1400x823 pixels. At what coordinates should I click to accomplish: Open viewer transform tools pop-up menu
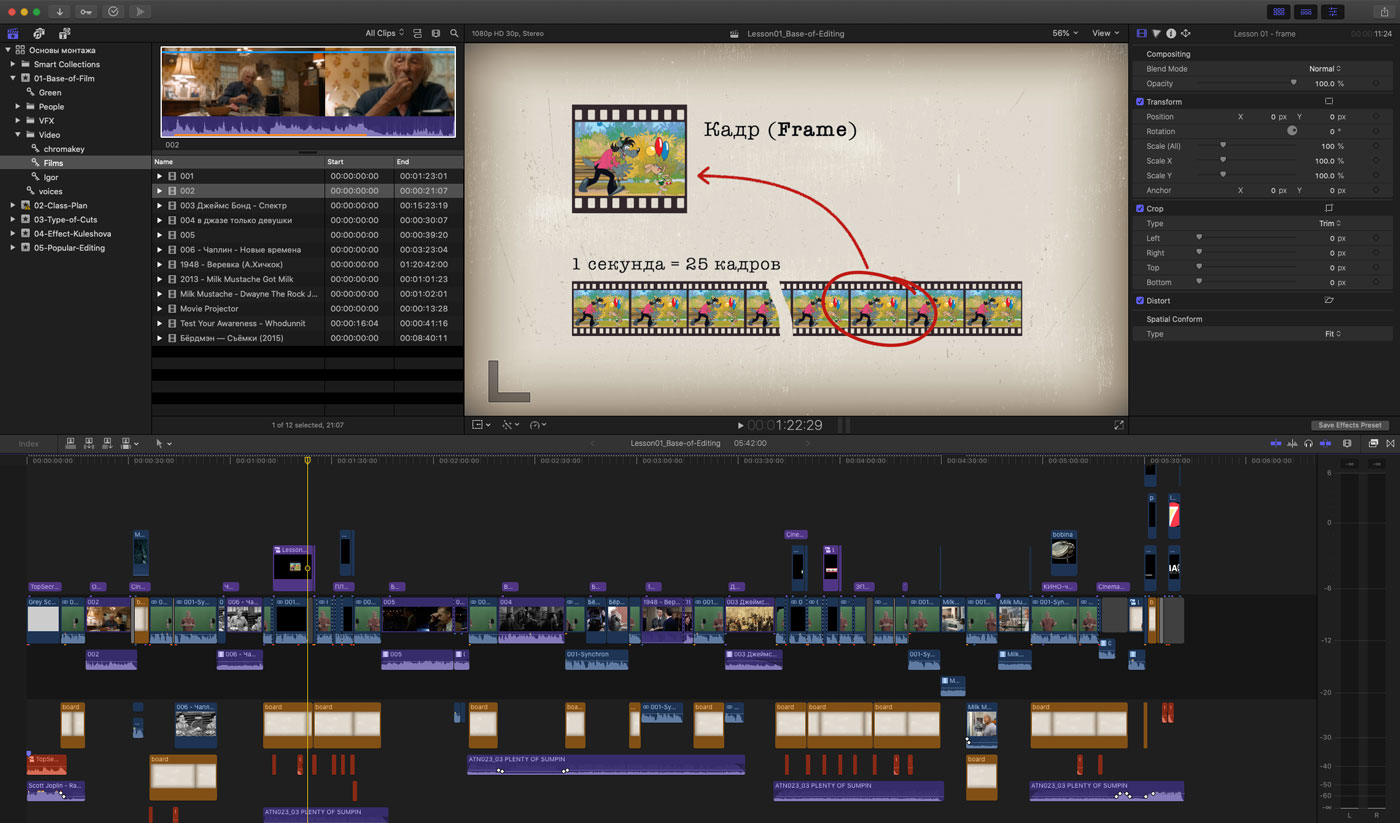pos(481,425)
